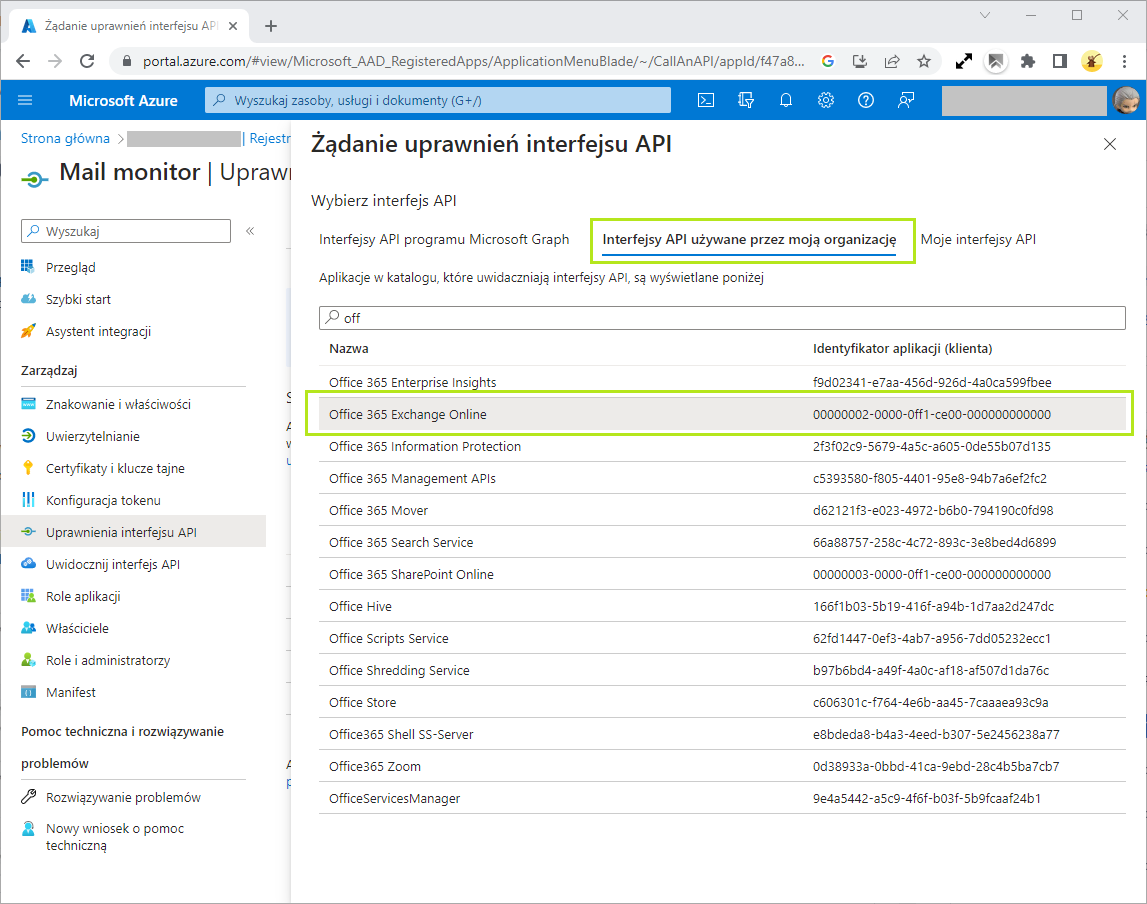1147x904 pixels.
Task: Open Uwierzytelnianie in sidebar
Action: (92, 437)
